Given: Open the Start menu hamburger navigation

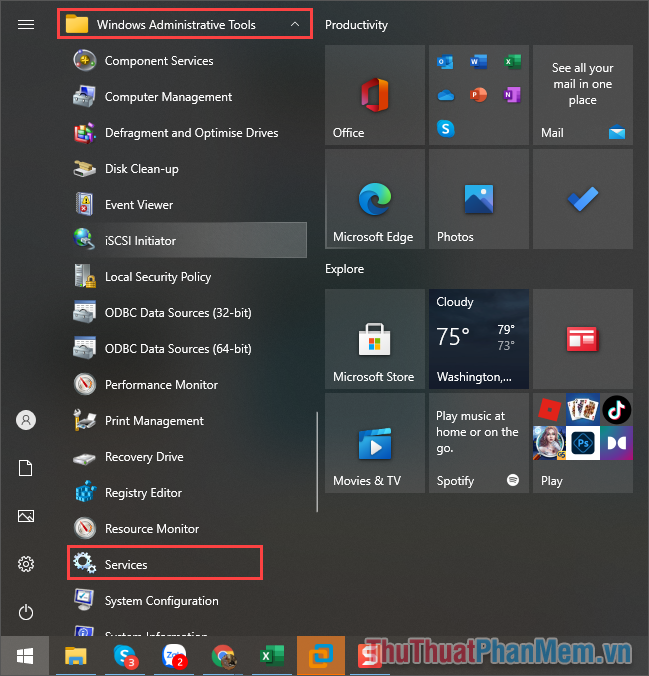Looking at the screenshot, I should click(26, 25).
